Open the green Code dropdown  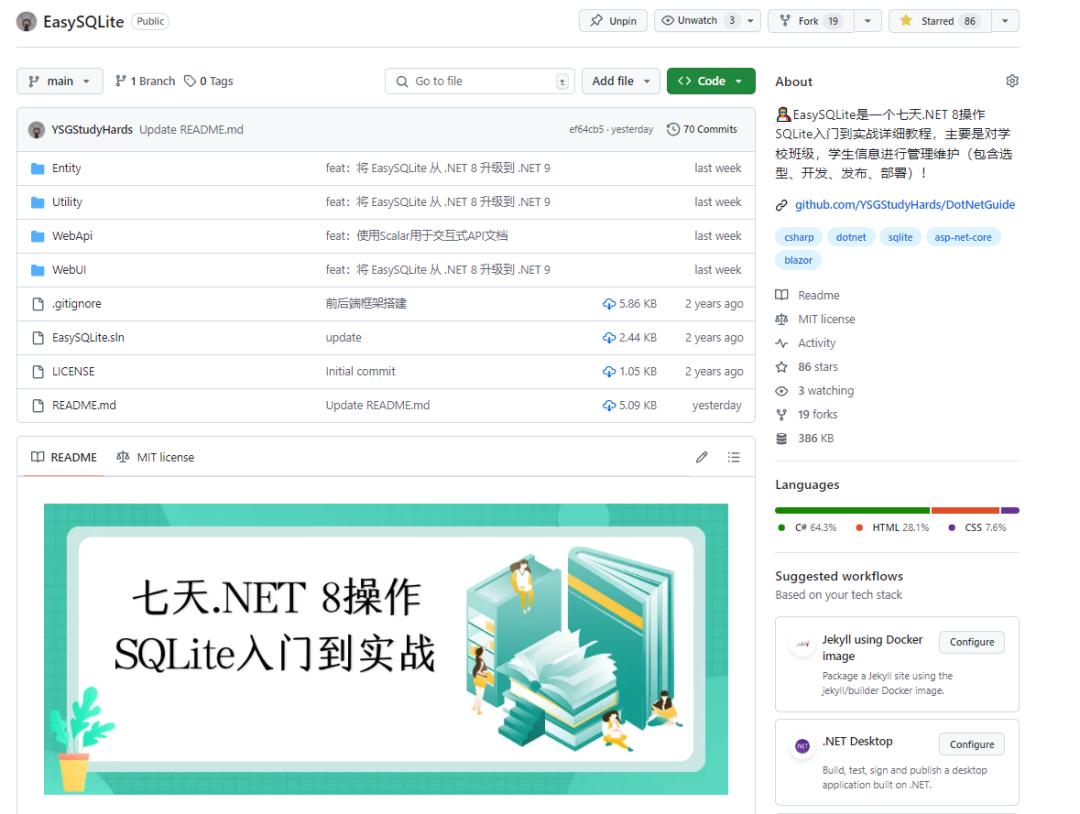pos(711,81)
